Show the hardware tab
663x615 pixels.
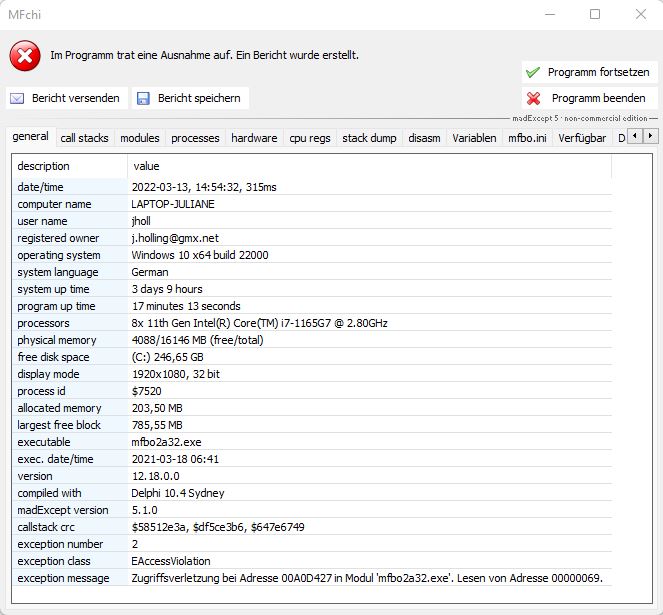254,138
